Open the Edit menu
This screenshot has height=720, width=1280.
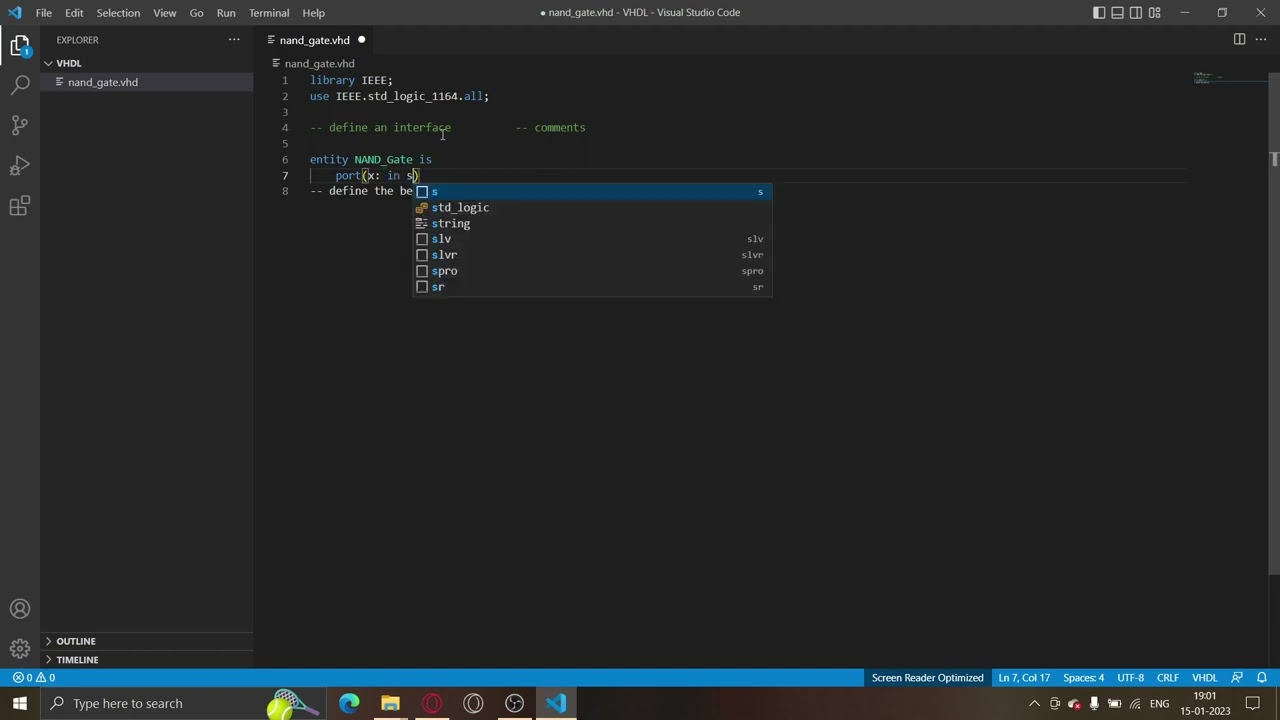74,13
